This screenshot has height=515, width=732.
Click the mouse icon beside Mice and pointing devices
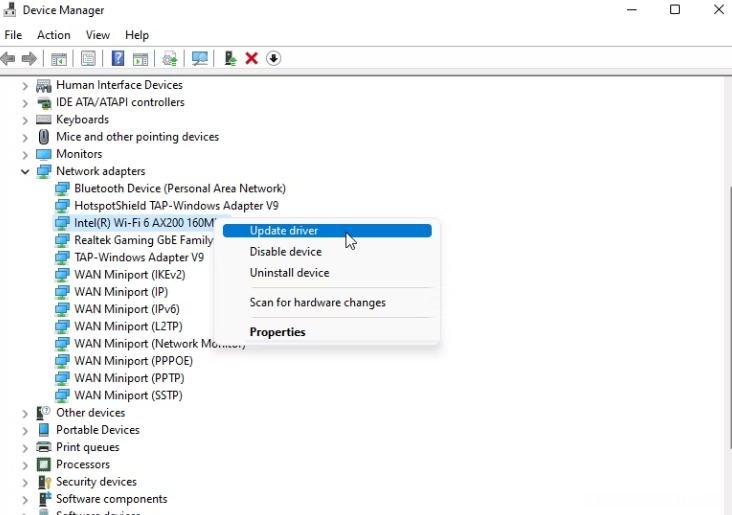click(x=44, y=137)
